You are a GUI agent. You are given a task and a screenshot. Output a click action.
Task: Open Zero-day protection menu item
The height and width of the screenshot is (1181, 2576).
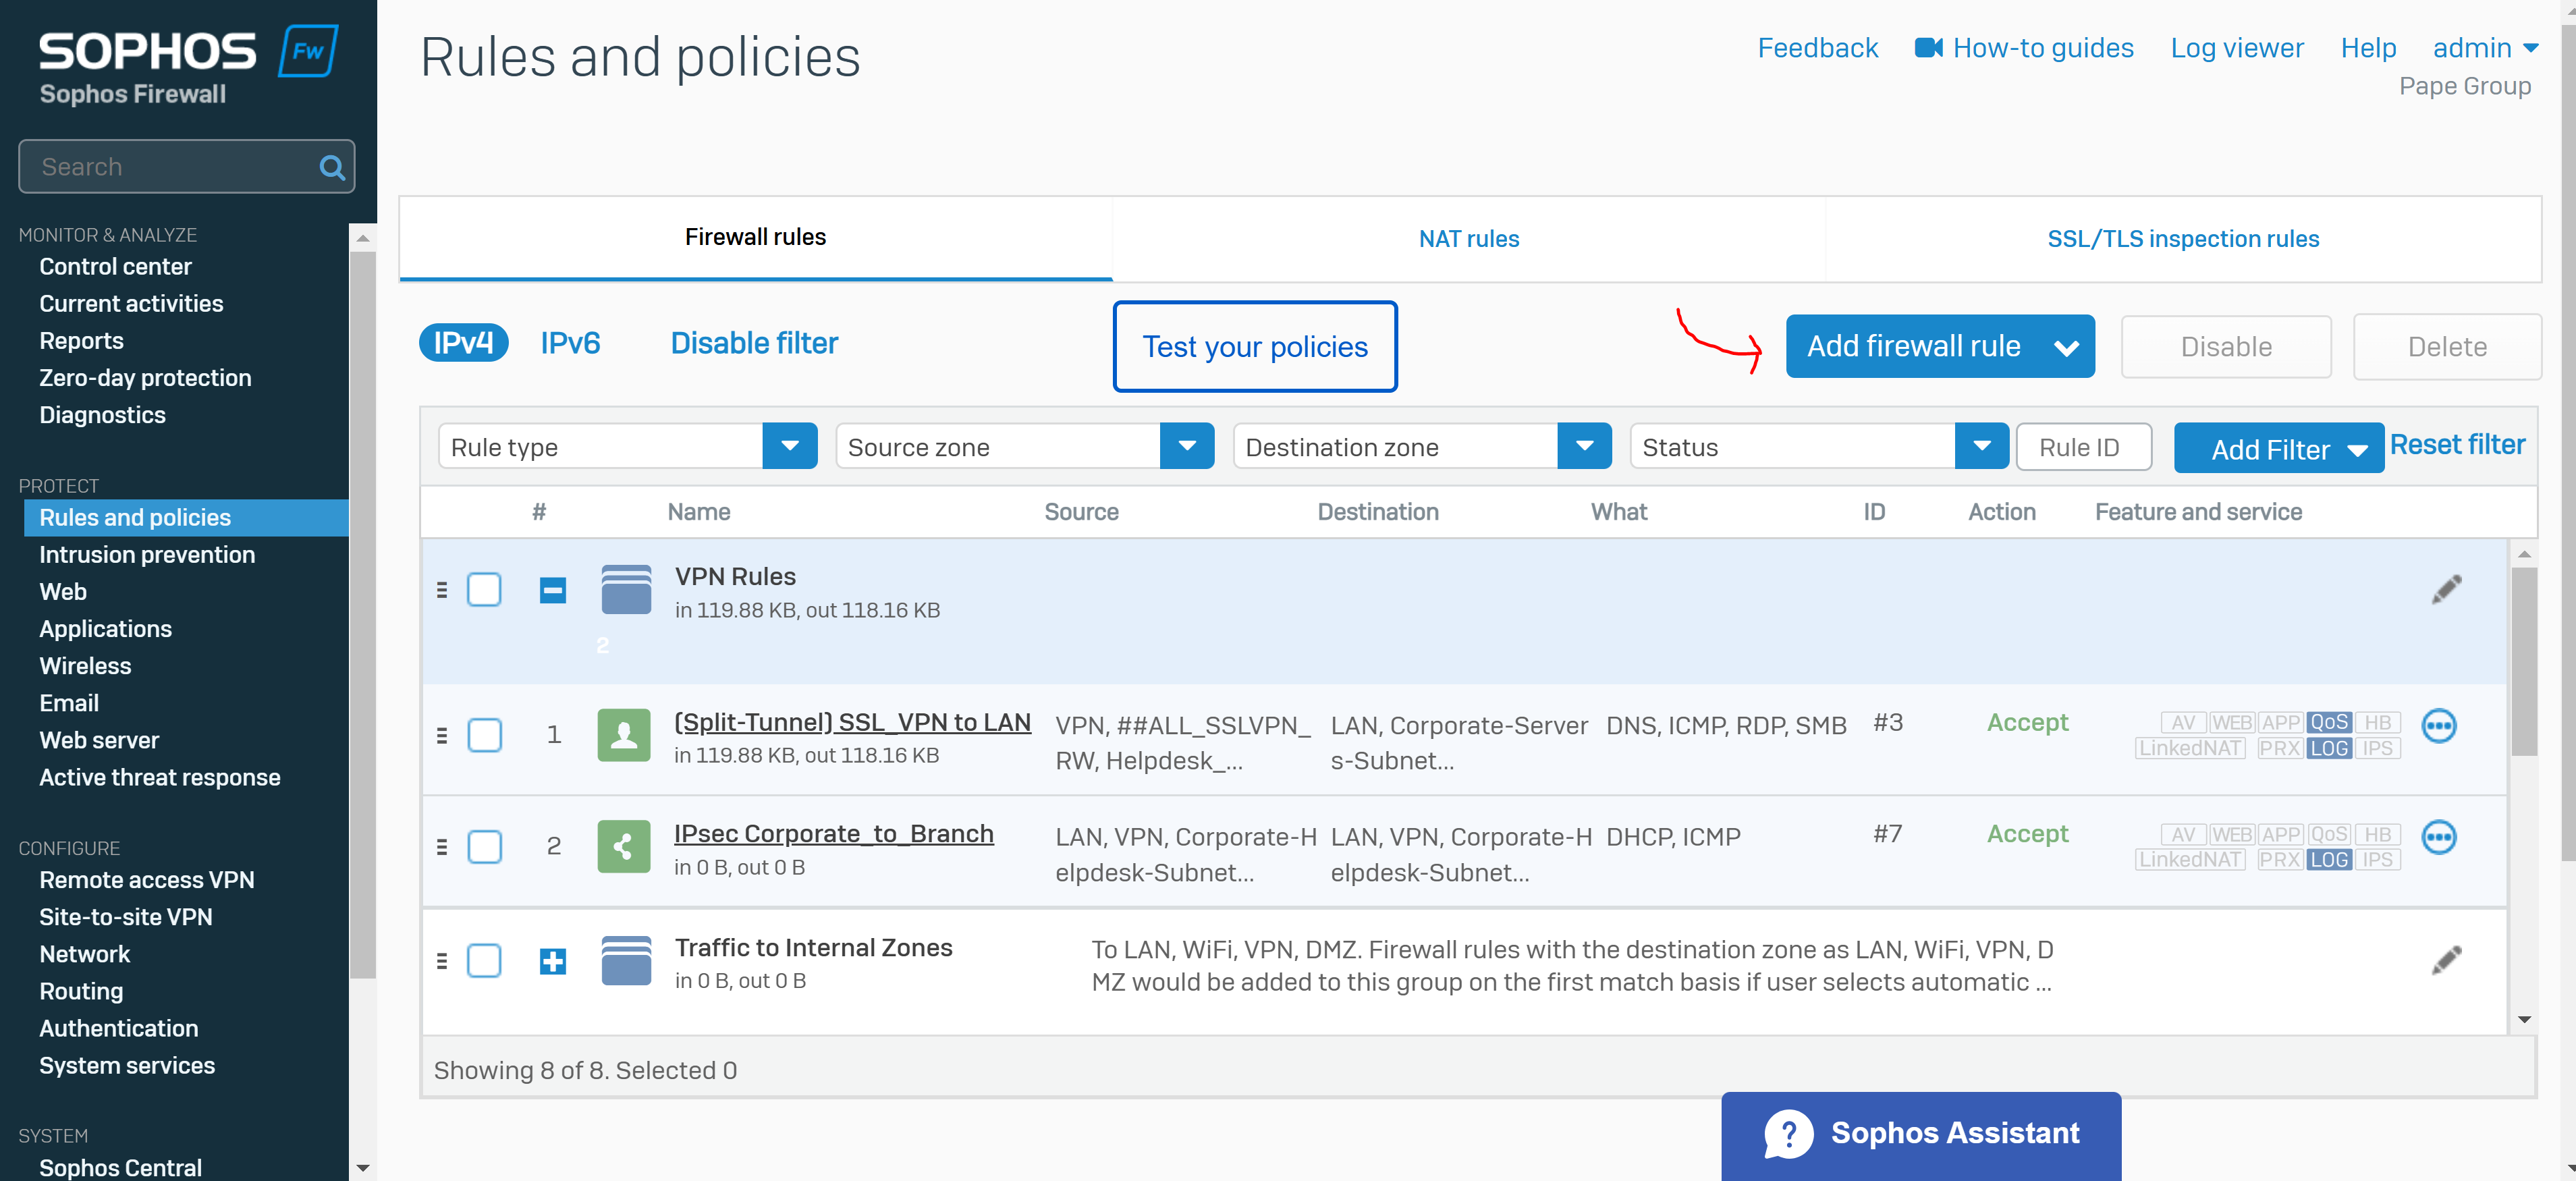pyautogui.click(x=145, y=378)
